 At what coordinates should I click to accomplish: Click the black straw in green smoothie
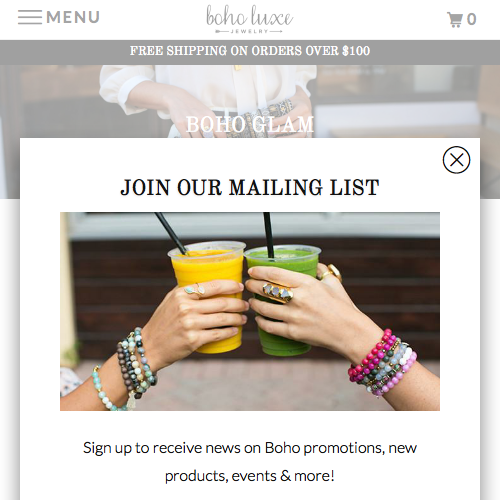269,235
